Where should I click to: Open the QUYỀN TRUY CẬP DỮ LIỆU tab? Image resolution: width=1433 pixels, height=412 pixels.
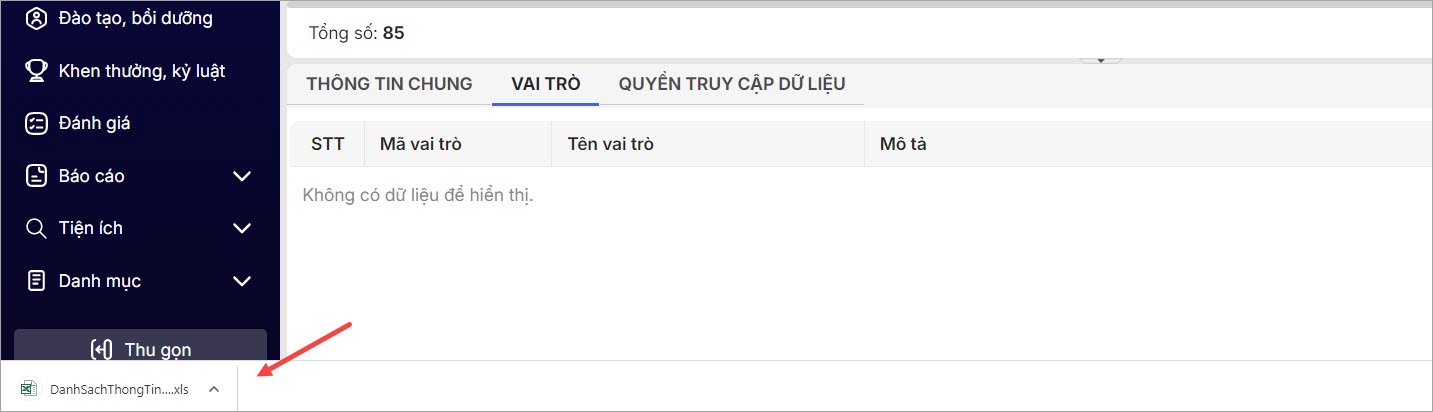(732, 84)
